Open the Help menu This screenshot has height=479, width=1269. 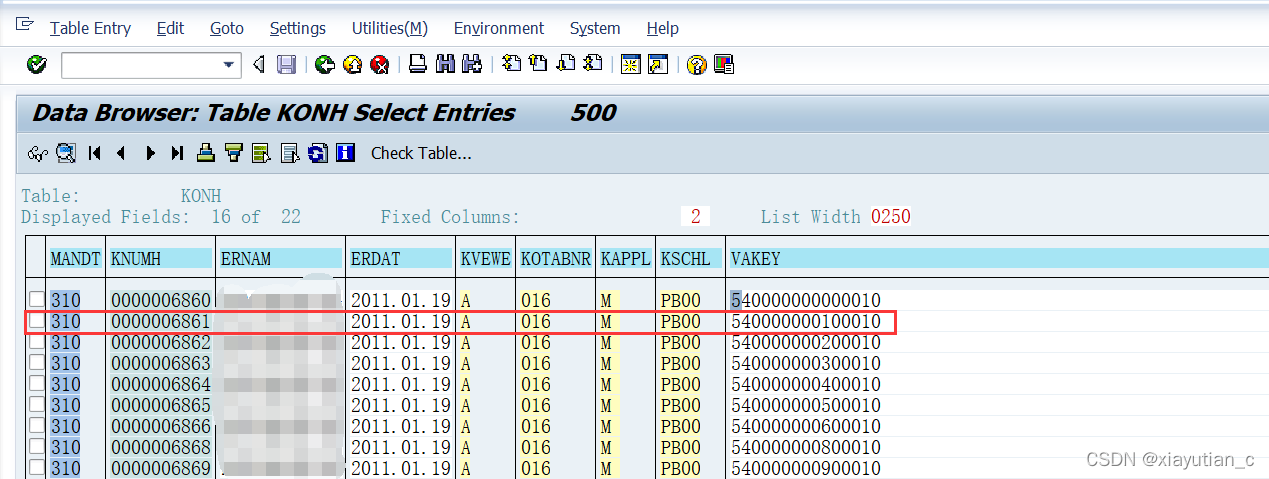point(662,28)
